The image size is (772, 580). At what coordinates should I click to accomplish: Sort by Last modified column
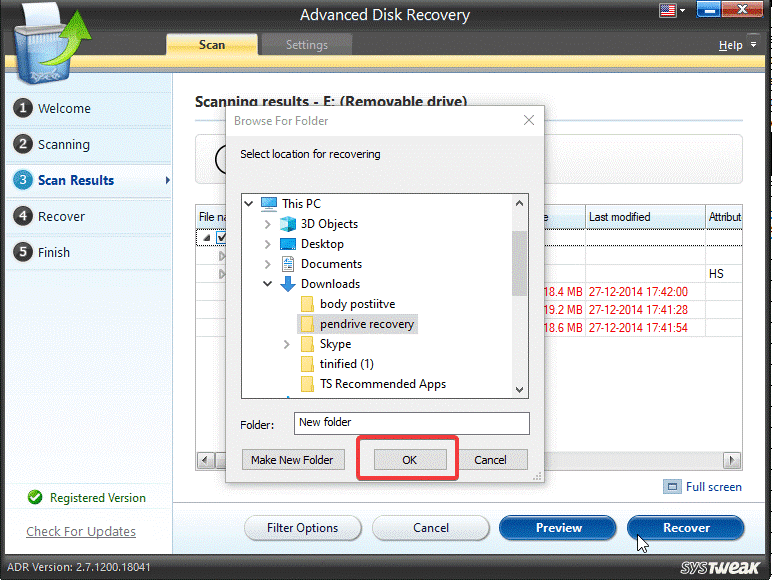point(645,217)
